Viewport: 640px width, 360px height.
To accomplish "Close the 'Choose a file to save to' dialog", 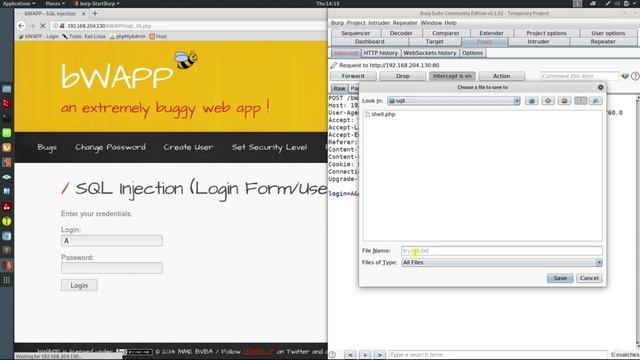I will click(x=600, y=87).
